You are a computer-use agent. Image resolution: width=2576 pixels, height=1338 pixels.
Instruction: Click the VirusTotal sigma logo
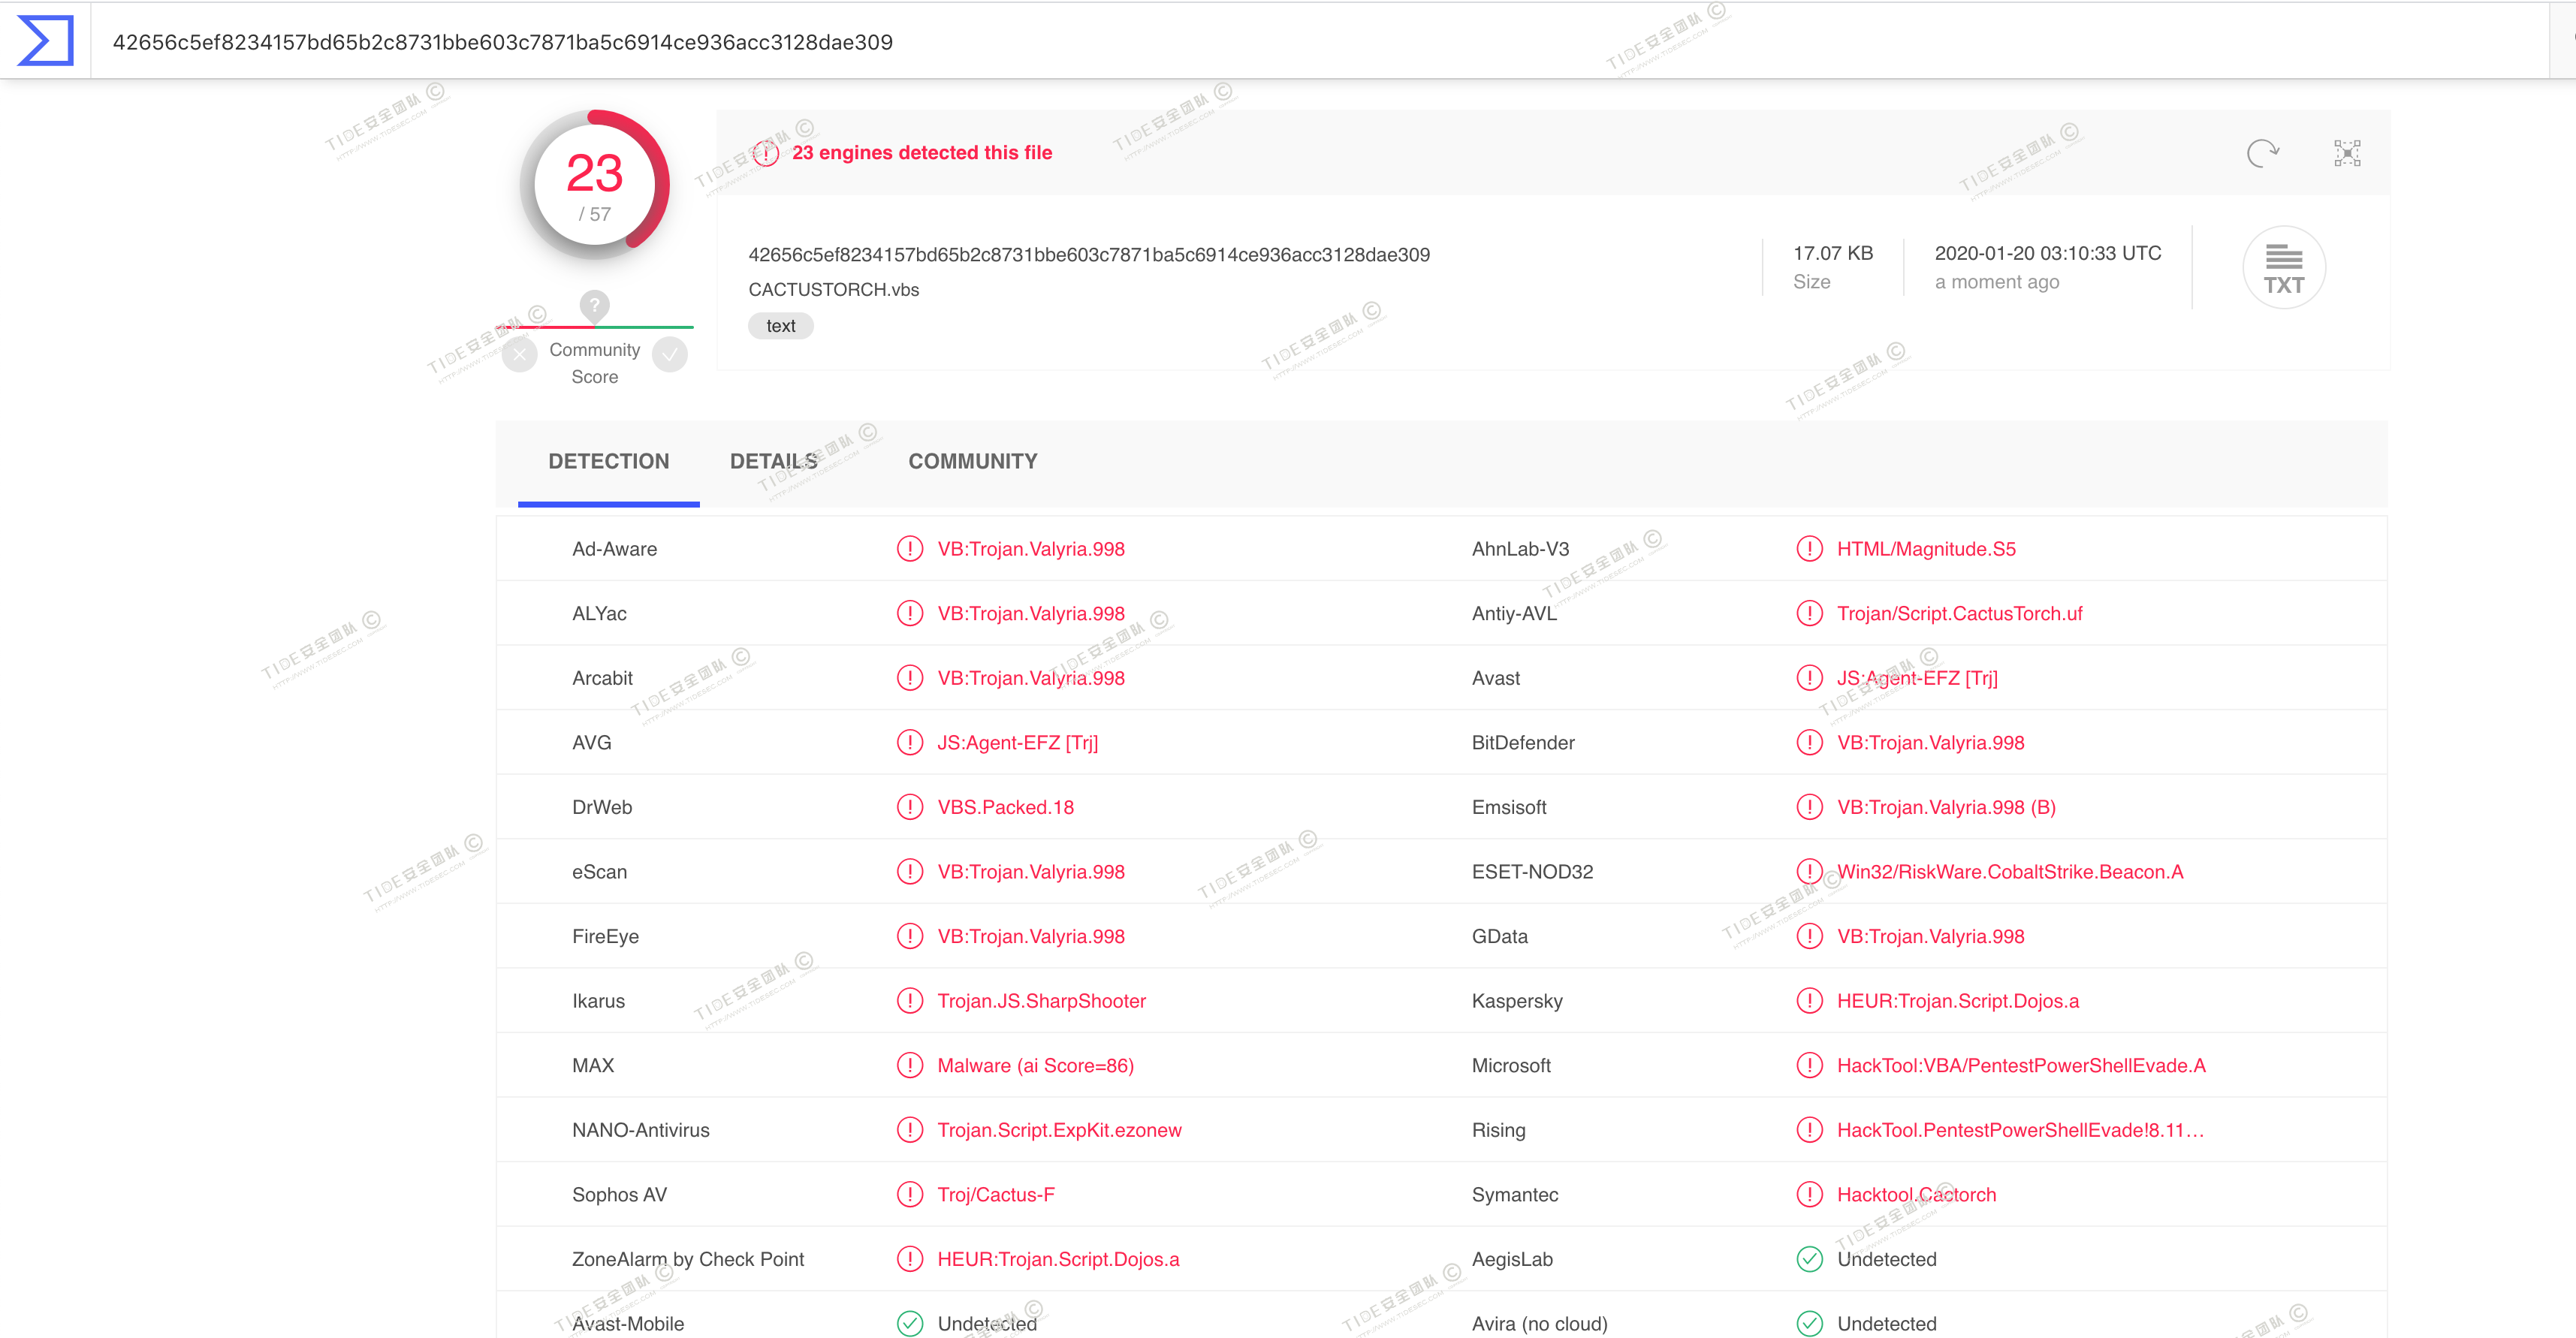[x=46, y=41]
